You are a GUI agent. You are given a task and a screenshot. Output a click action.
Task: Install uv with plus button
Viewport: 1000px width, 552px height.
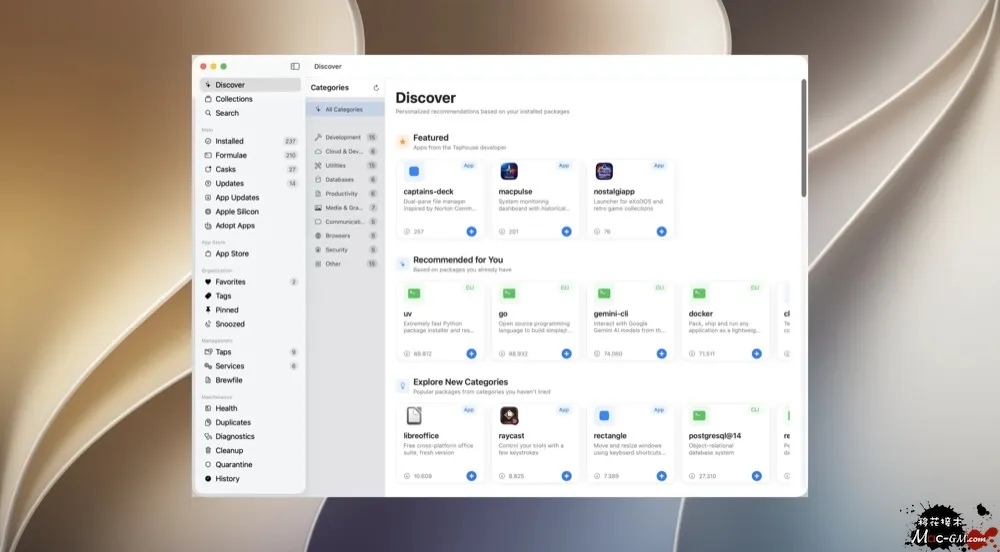[471, 354]
